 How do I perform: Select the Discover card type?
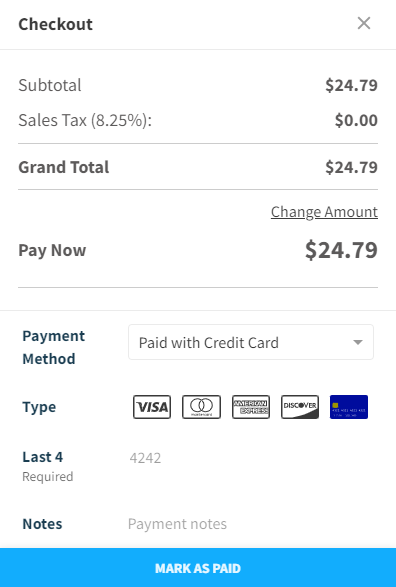point(300,407)
